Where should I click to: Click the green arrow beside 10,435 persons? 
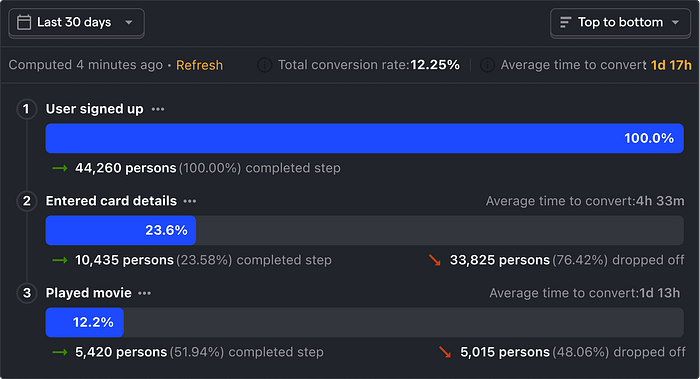[x=60, y=260]
